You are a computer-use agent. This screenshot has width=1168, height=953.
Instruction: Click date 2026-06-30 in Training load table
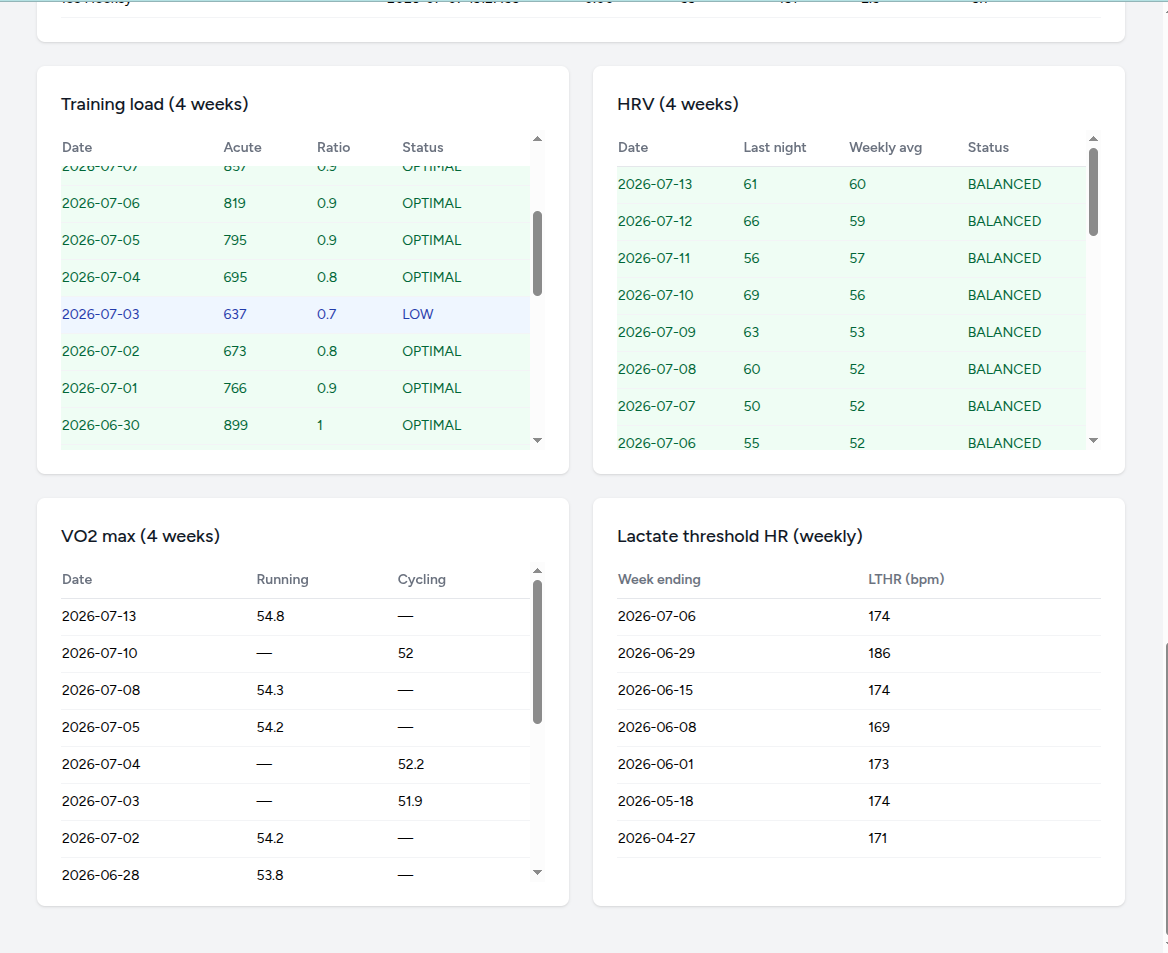click(101, 425)
